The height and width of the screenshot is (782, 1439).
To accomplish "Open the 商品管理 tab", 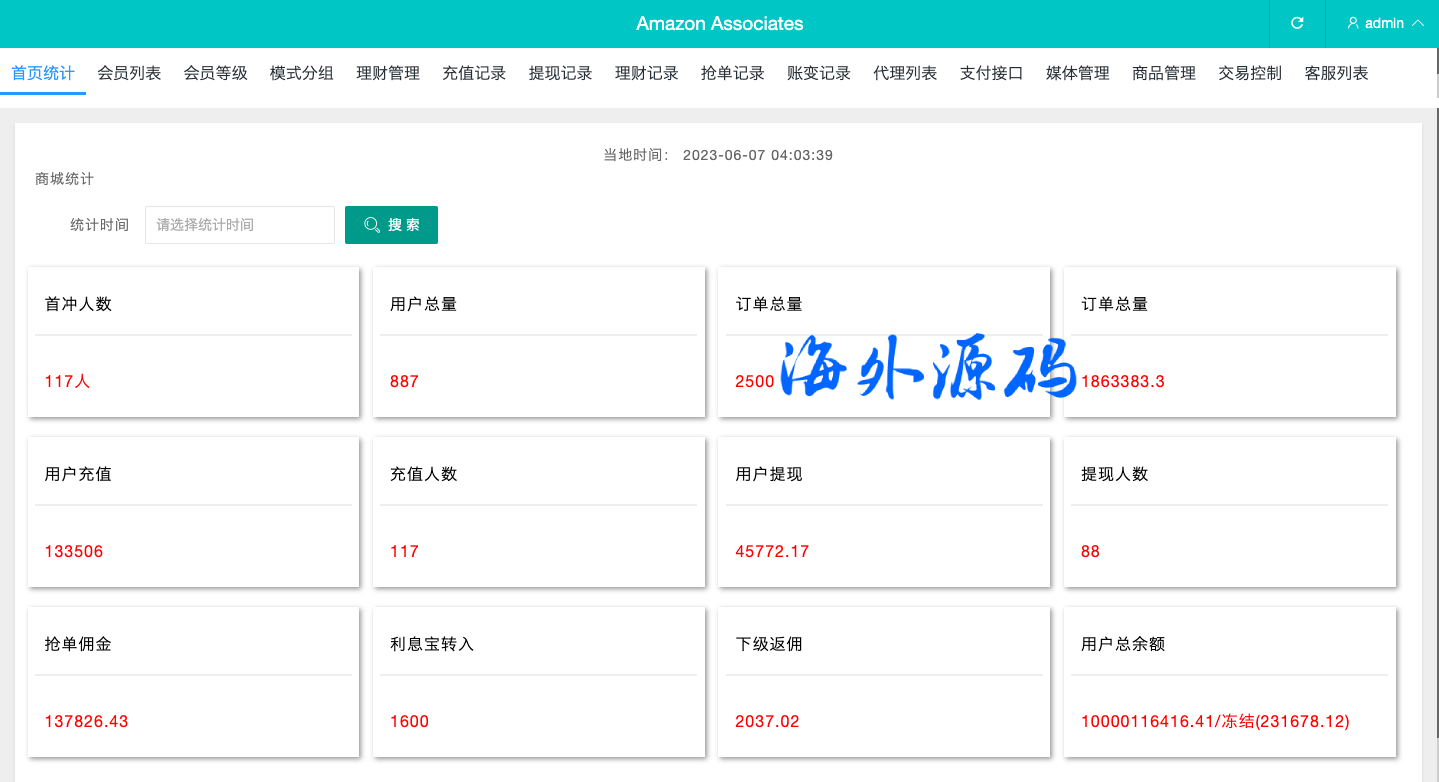I will [x=1164, y=73].
